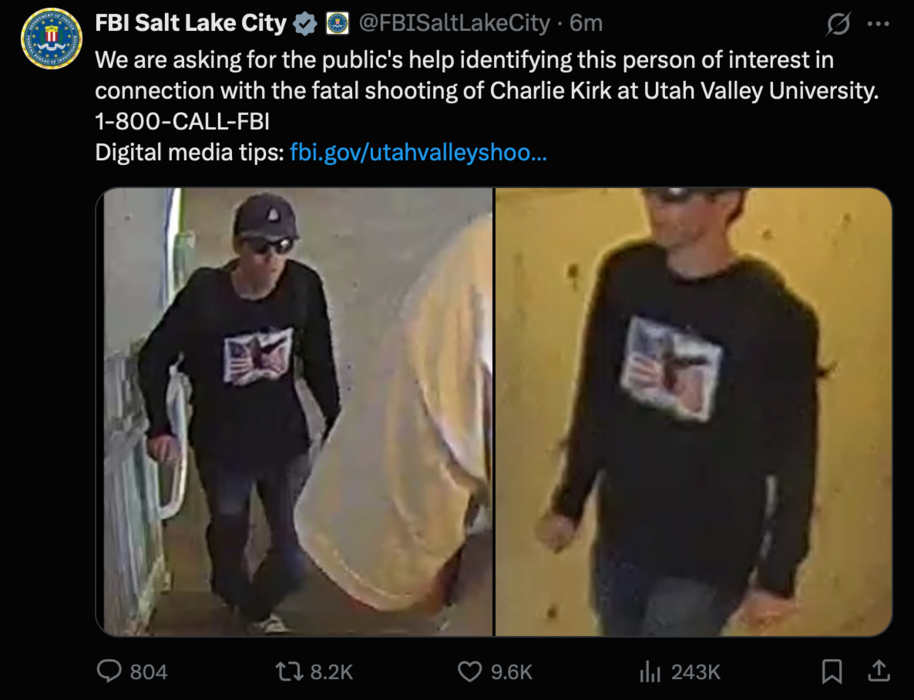Open the right surveillance photo
The height and width of the screenshot is (700, 914).
pos(694,411)
